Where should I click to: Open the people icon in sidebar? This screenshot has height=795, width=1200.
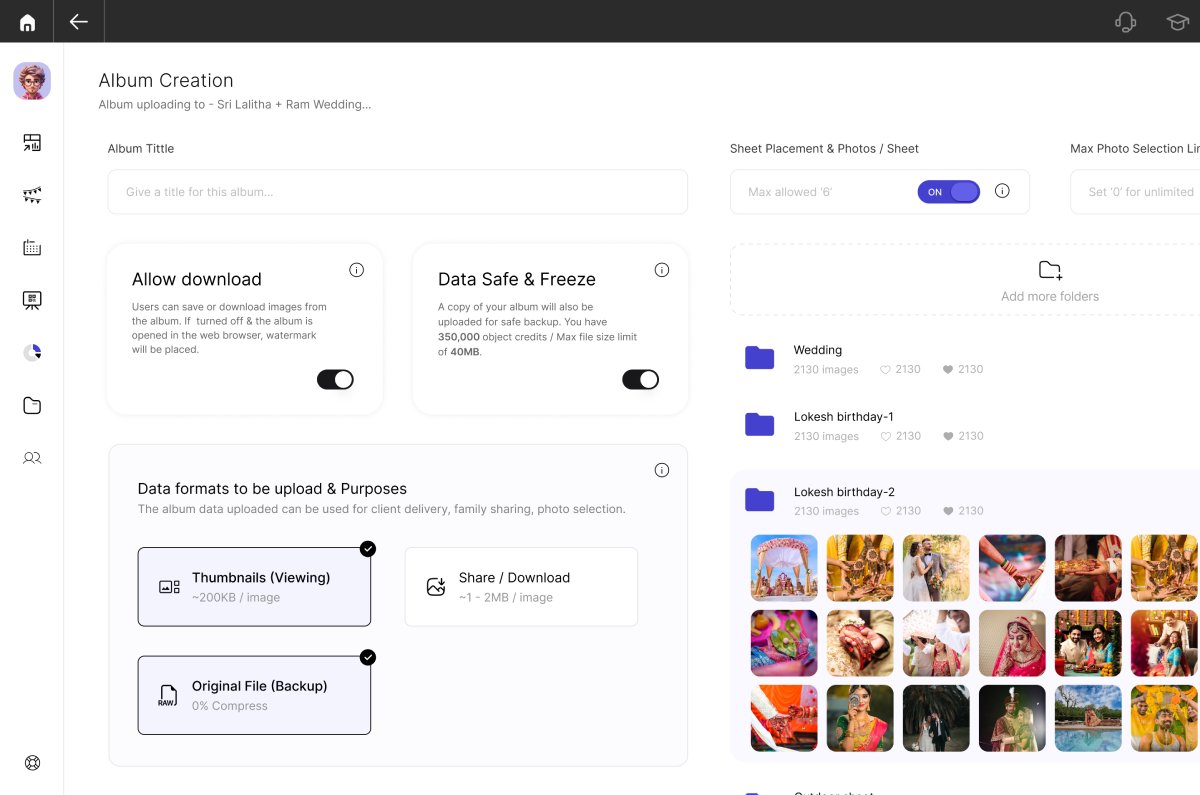tap(32, 458)
